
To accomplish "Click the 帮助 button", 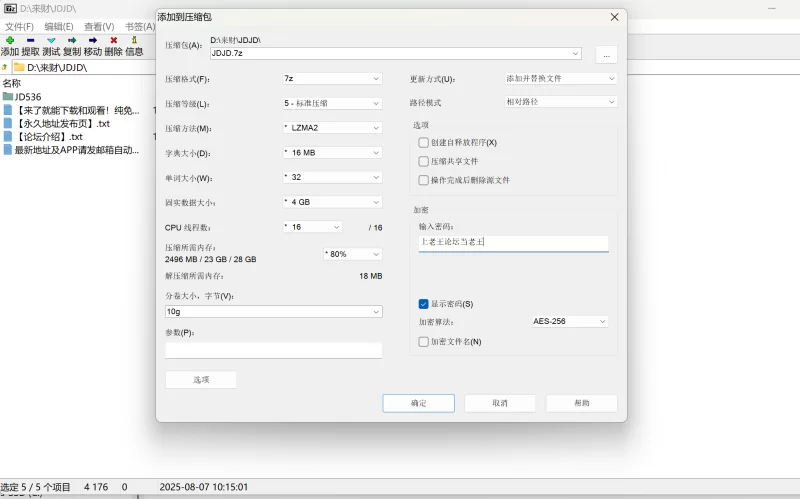I will point(582,403).
